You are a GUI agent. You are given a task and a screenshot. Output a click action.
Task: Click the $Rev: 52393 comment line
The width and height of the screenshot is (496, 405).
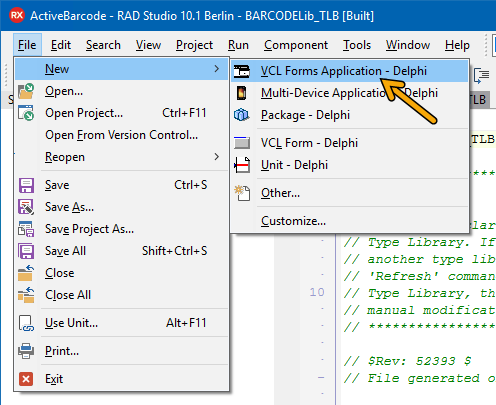click(407, 361)
